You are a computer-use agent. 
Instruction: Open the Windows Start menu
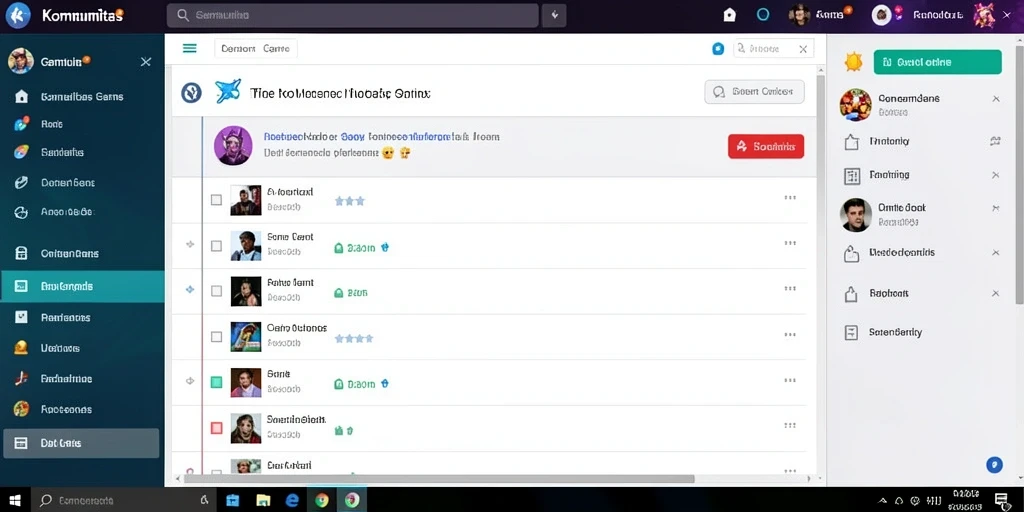(x=14, y=500)
